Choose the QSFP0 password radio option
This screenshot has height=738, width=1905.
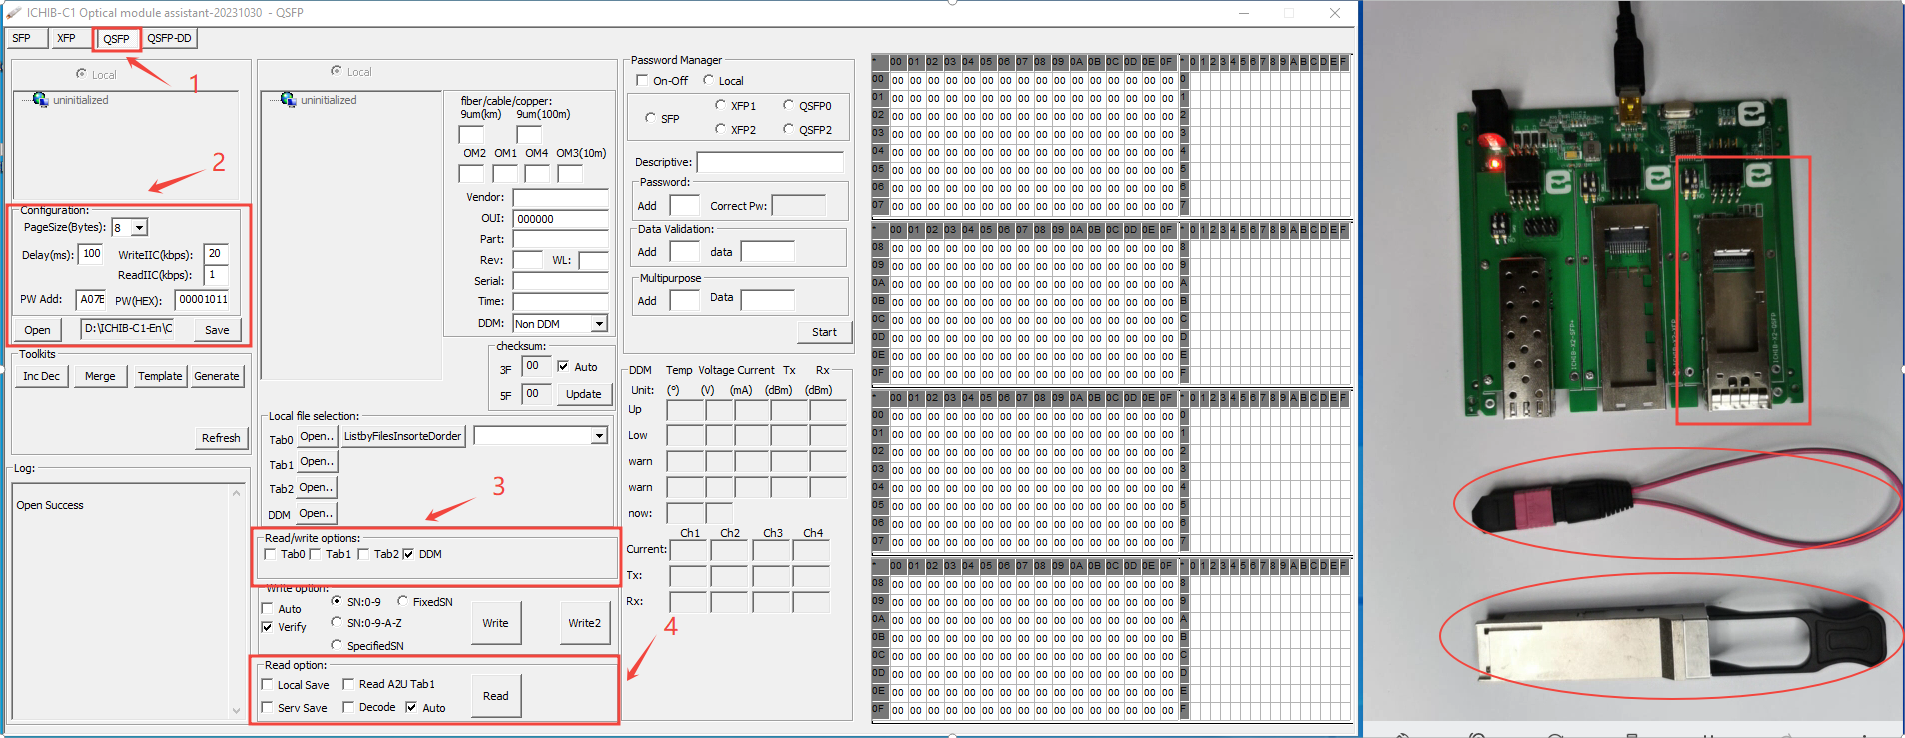tap(788, 105)
